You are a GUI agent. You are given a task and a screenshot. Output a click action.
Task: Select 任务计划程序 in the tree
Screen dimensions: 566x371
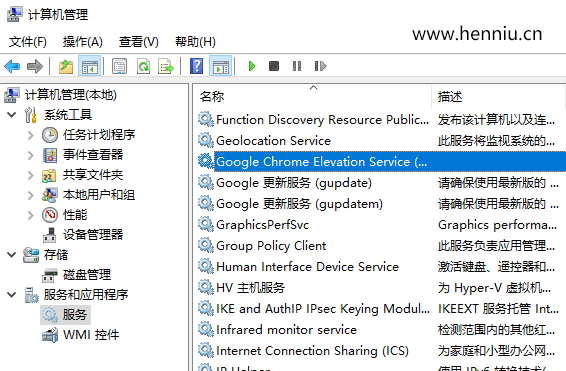(99, 135)
